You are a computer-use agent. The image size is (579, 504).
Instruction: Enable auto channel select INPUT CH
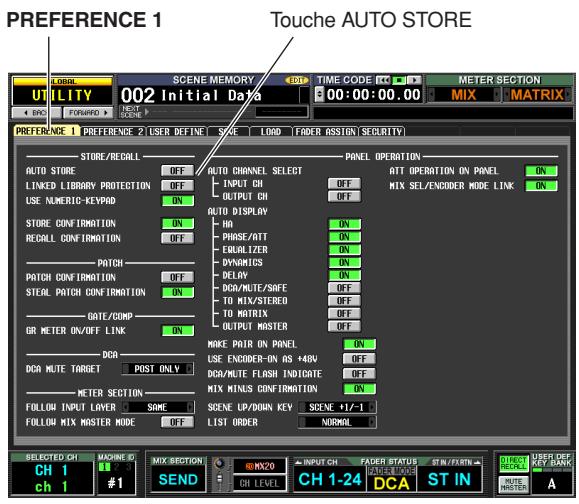344,184
